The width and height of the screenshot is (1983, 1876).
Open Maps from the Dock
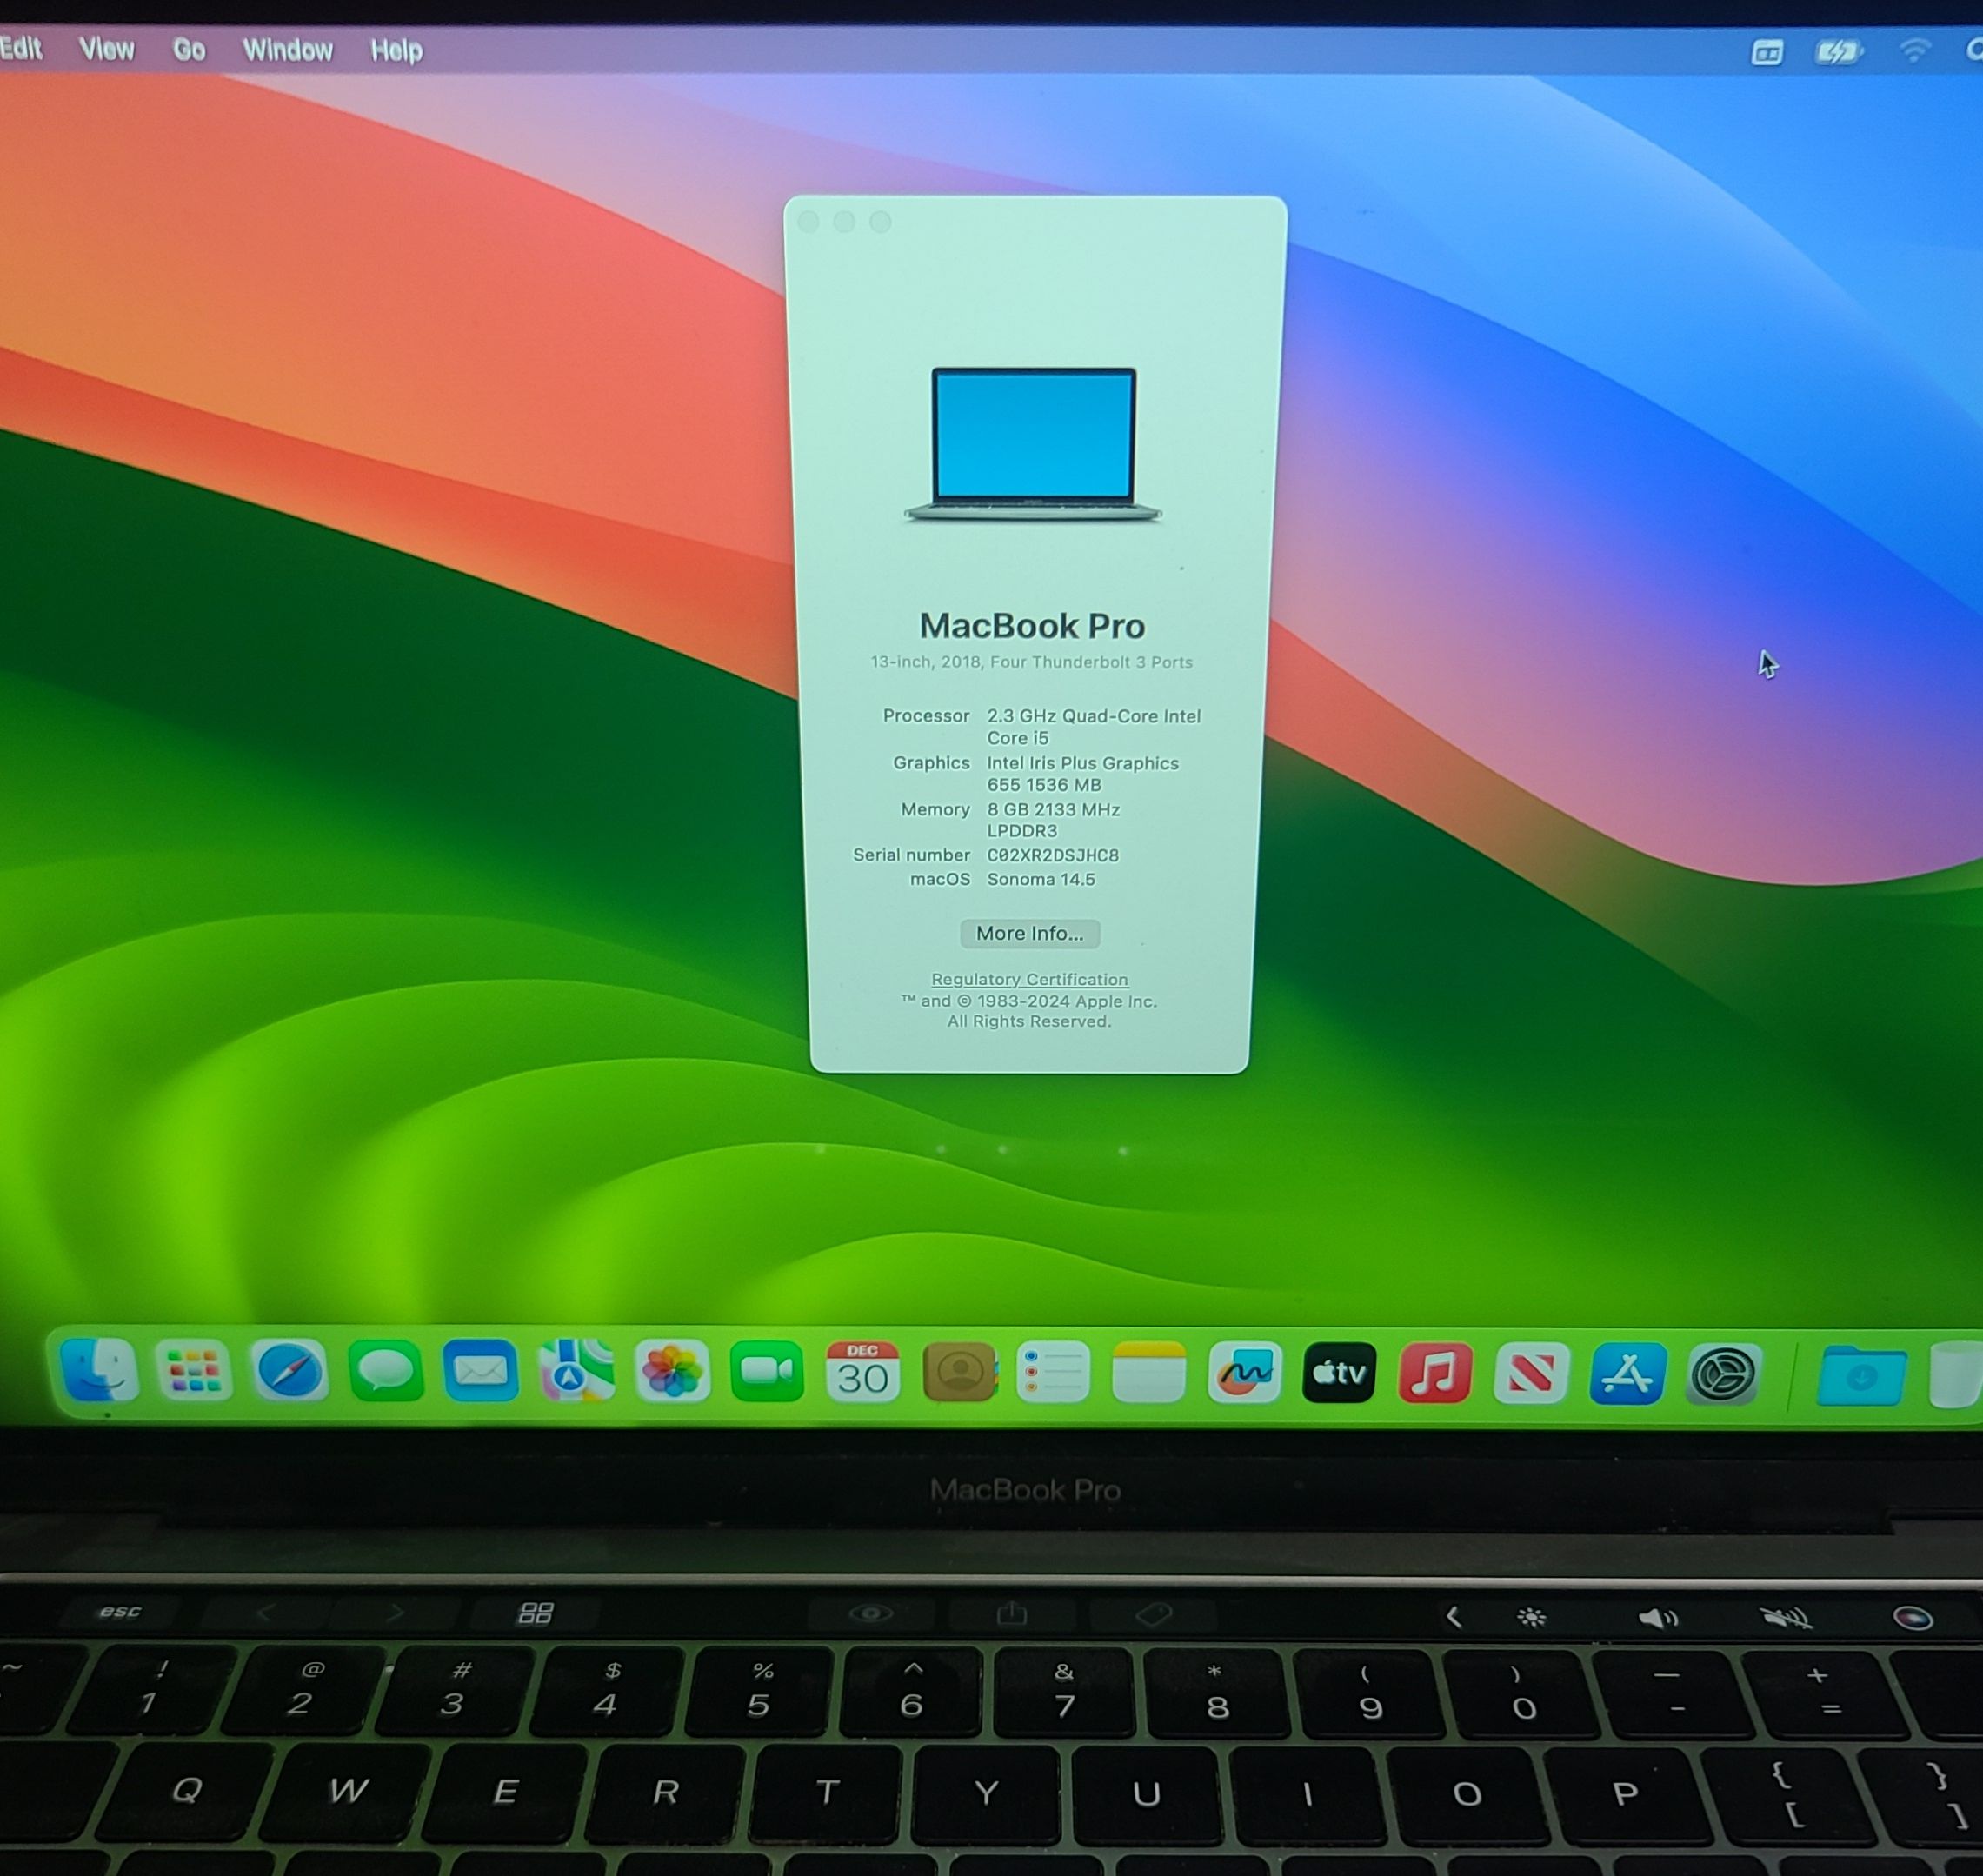coord(577,1370)
